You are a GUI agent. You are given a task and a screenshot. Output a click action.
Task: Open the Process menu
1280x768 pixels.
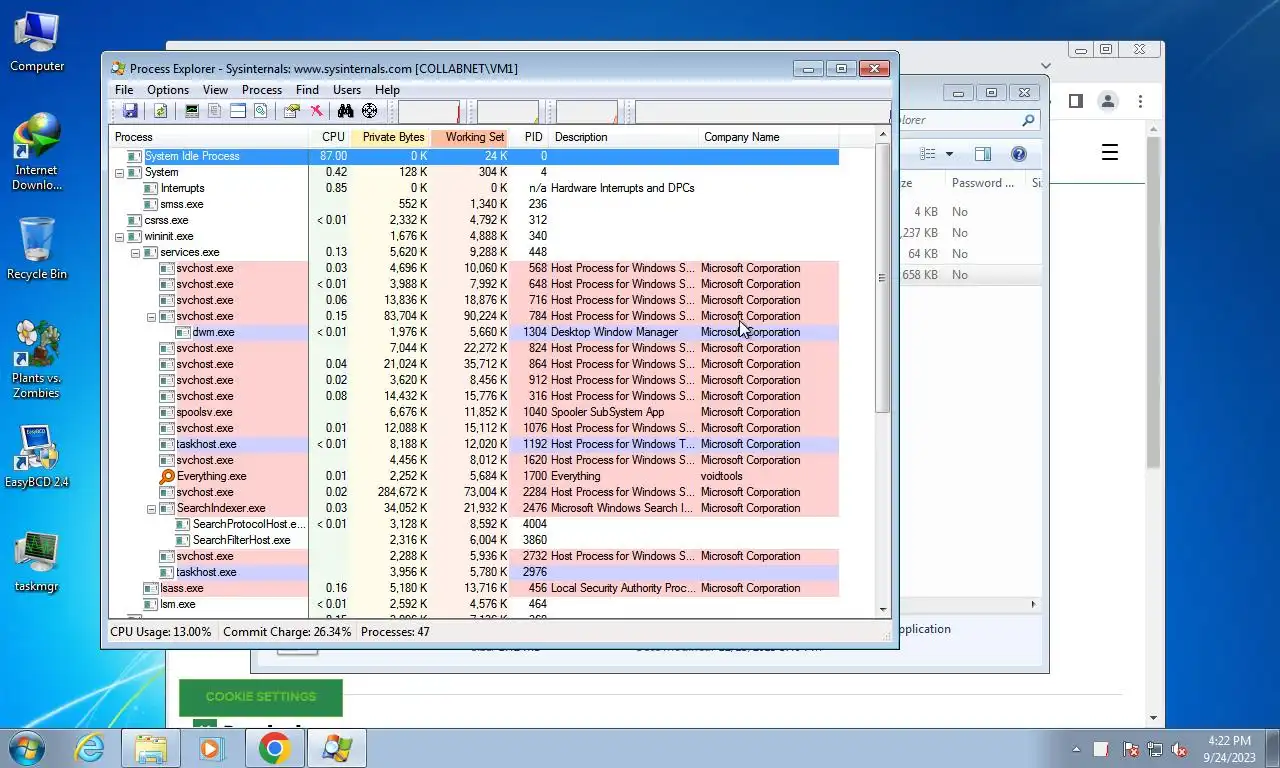262,90
